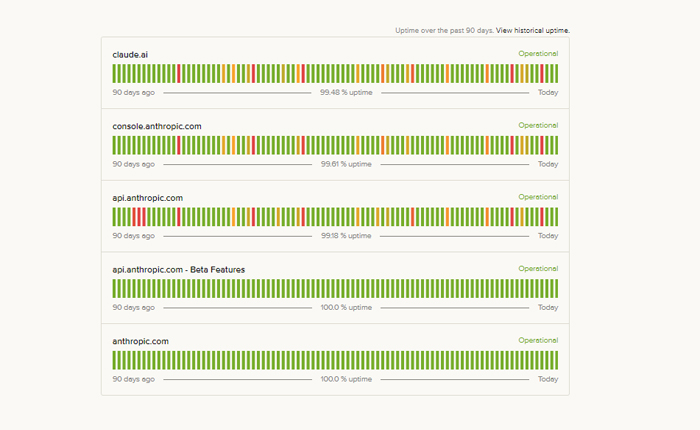Select the leftmost uptime bar for anthropic.com
Screen dimensions: 700x430
pyautogui.click(x=115, y=360)
